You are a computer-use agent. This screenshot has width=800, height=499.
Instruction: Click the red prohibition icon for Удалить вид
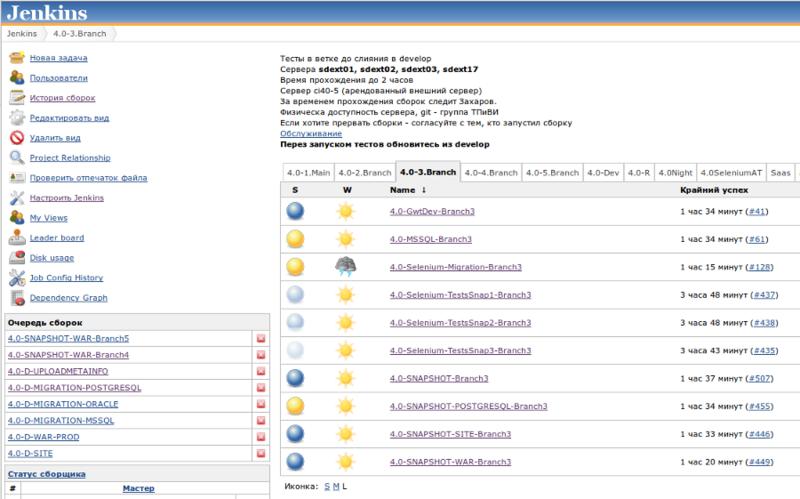(17, 137)
